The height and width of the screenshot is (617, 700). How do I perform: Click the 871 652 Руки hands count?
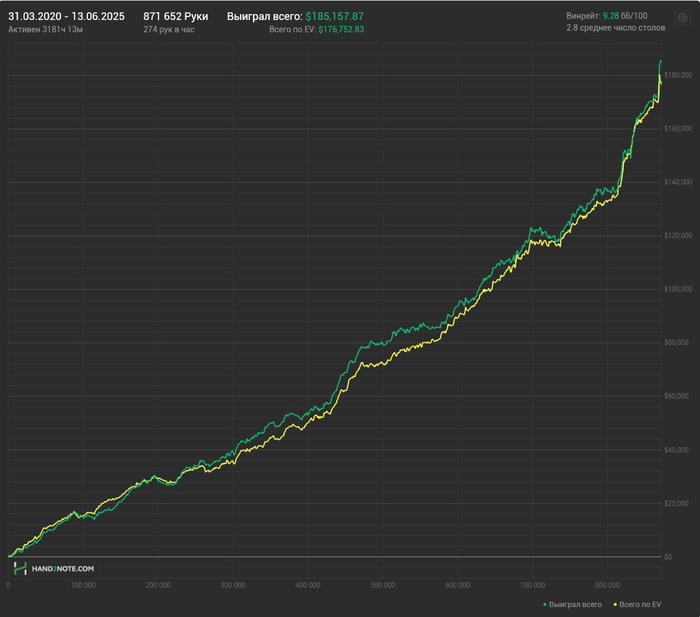[175, 17]
